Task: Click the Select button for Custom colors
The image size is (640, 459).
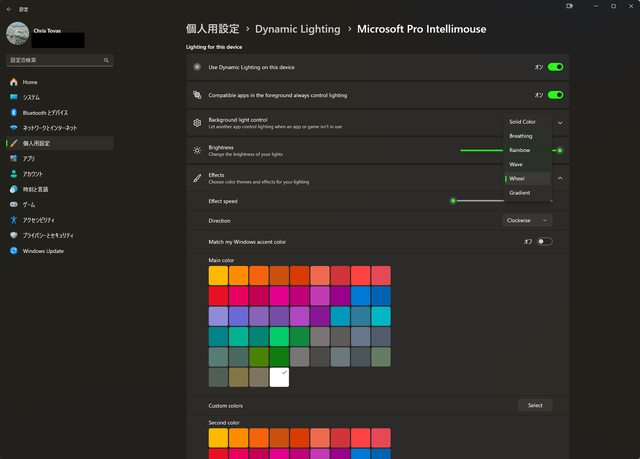Action: click(x=535, y=406)
